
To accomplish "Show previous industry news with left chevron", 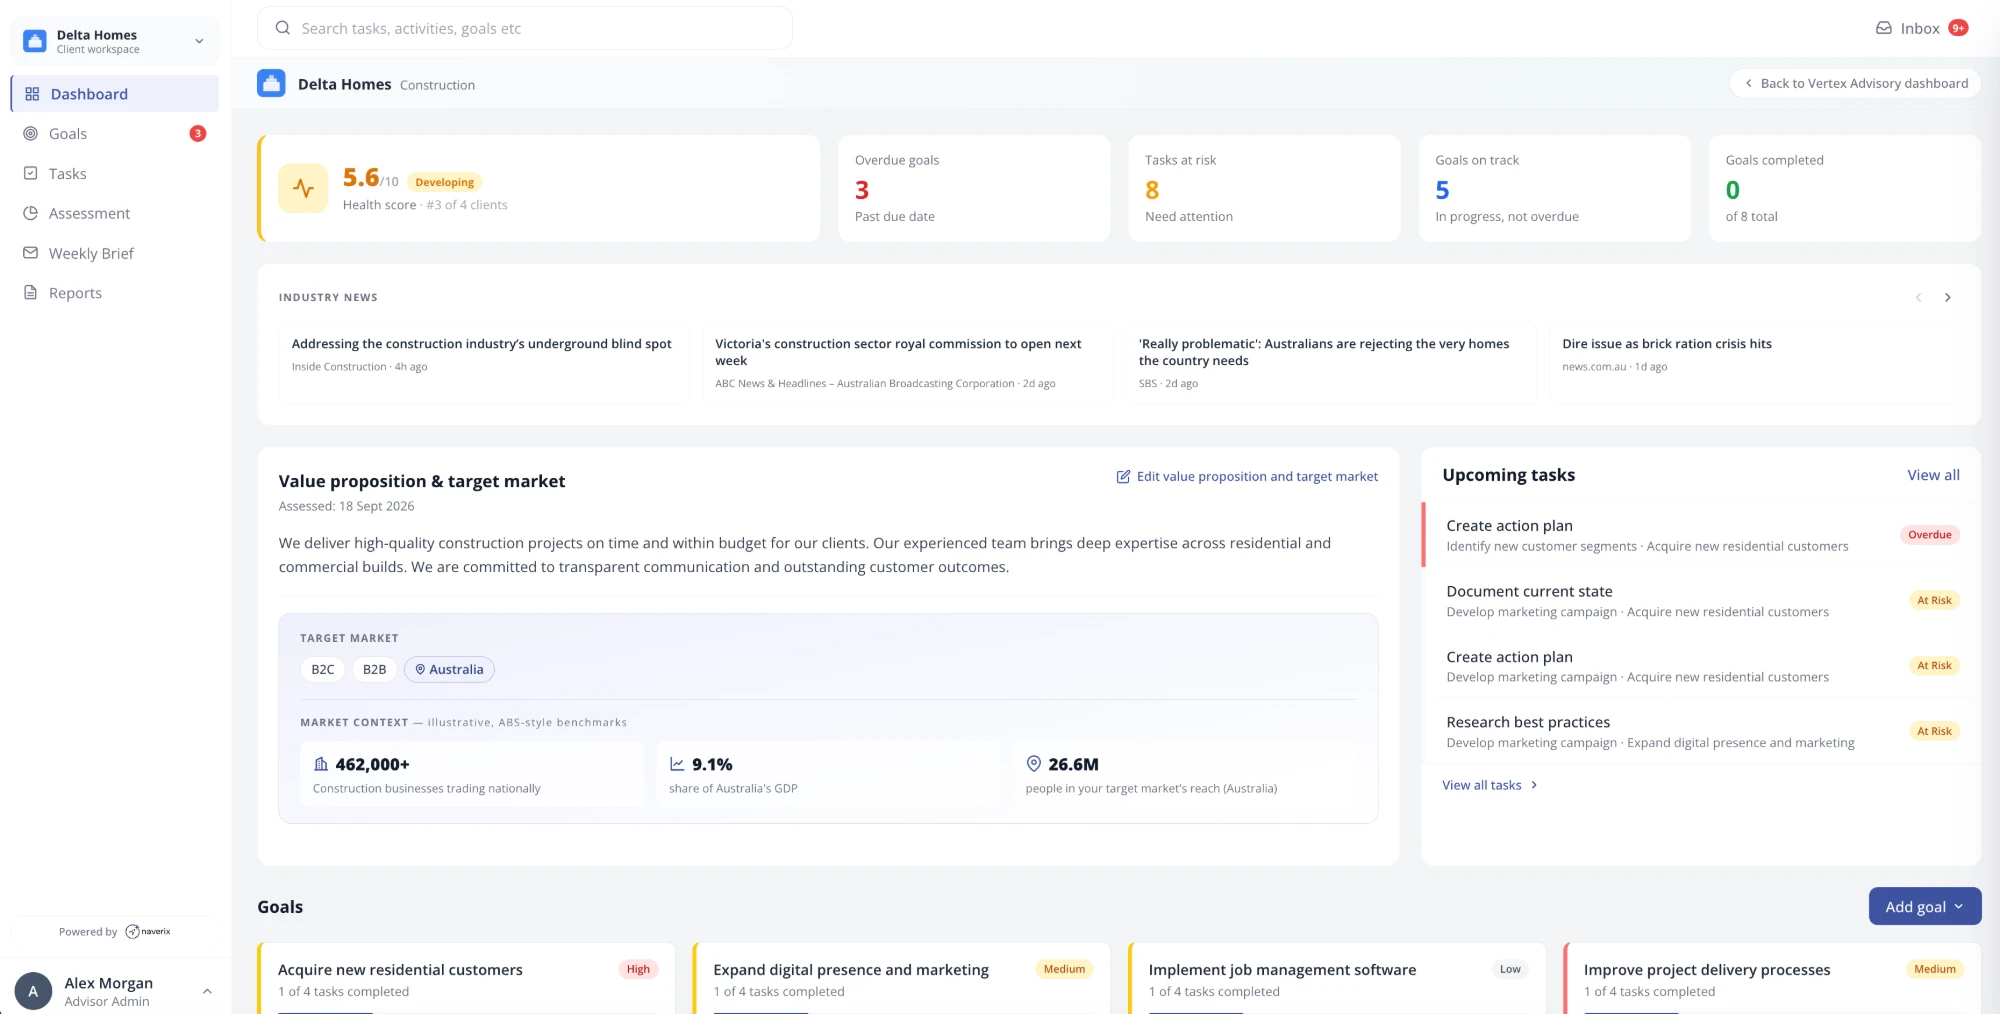I will (x=1918, y=297).
